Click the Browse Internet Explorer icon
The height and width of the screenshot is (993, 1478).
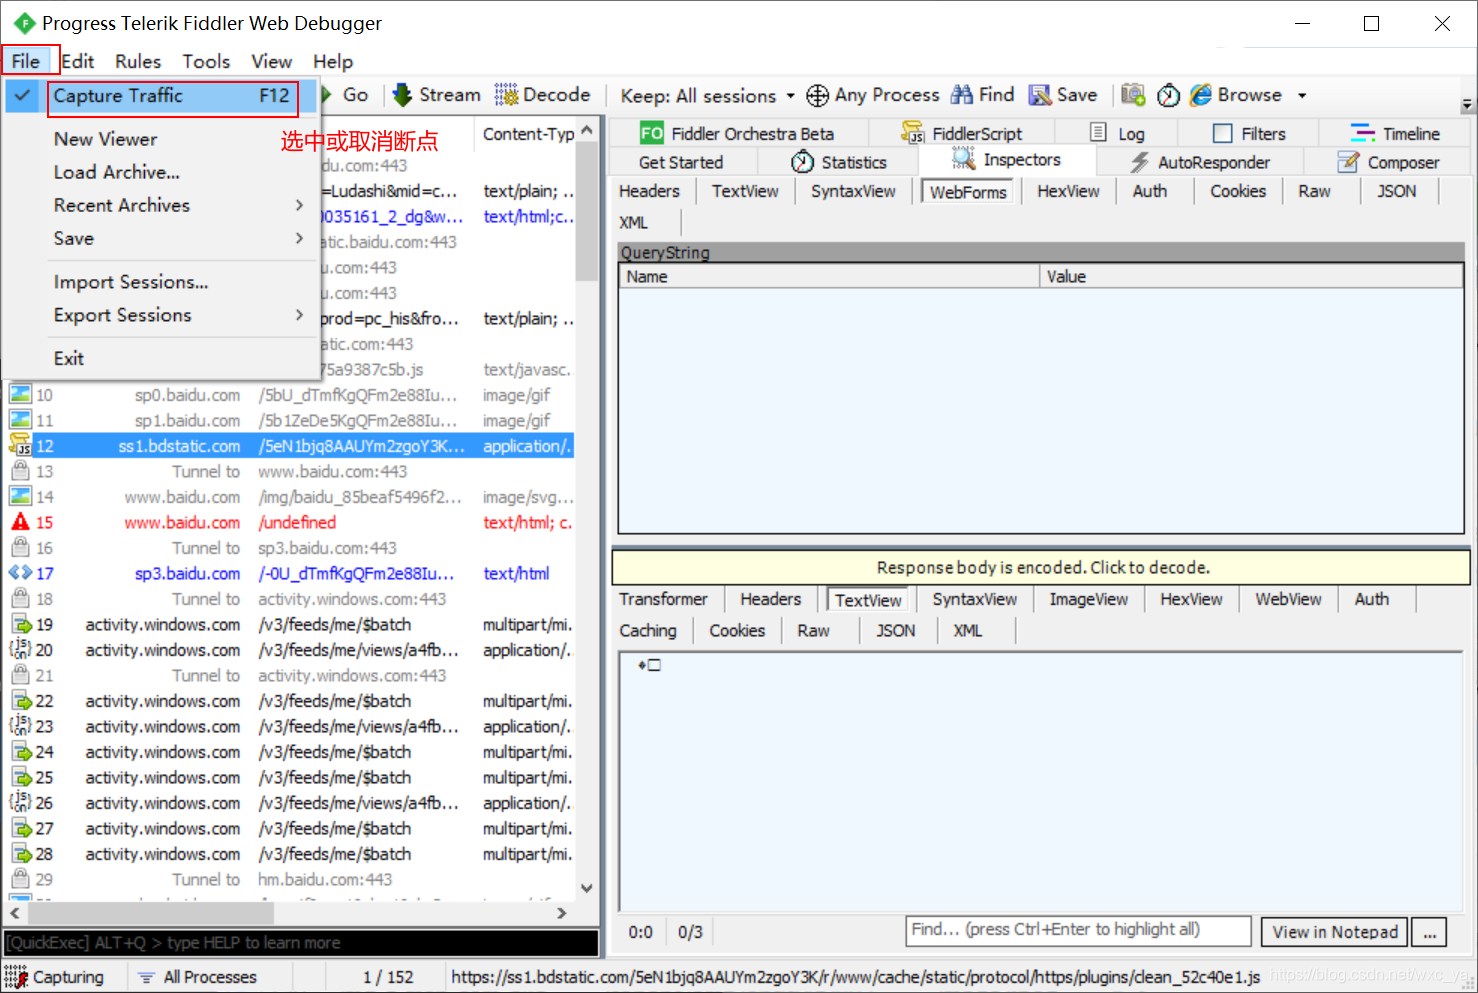point(1201,95)
